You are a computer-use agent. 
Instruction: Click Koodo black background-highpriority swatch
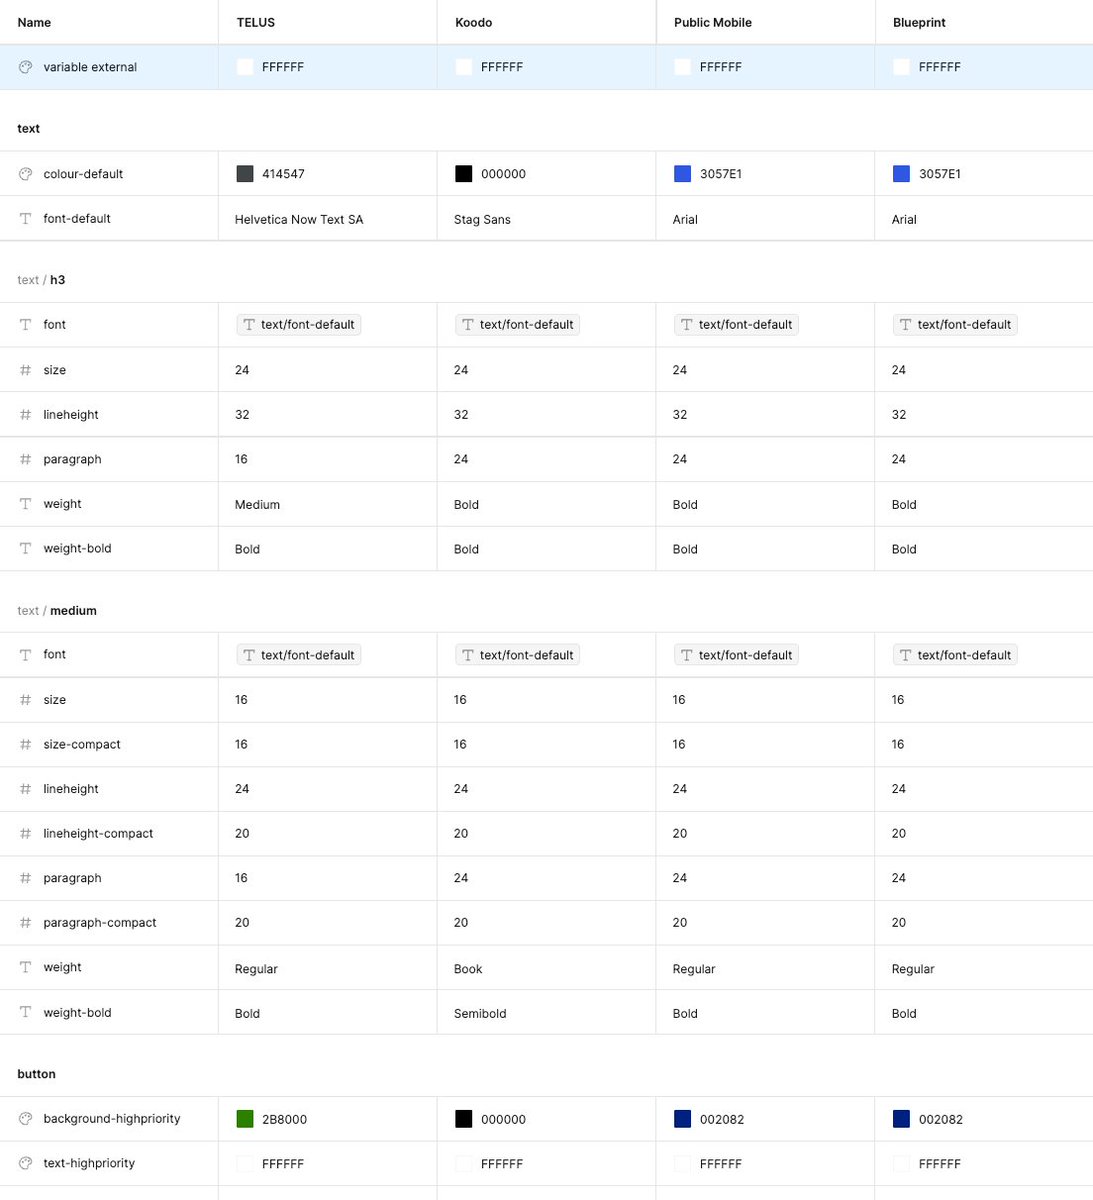[x=464, y=1119]
